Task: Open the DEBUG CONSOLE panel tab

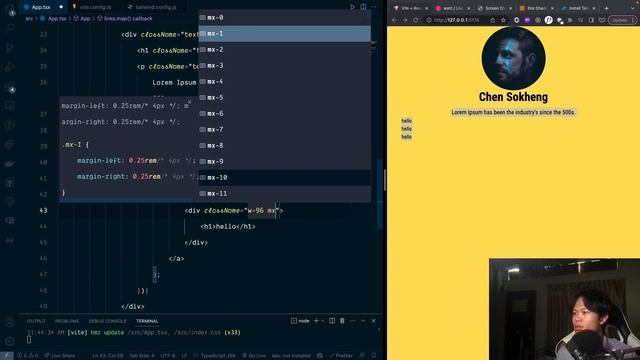Action: pos(107,321)
